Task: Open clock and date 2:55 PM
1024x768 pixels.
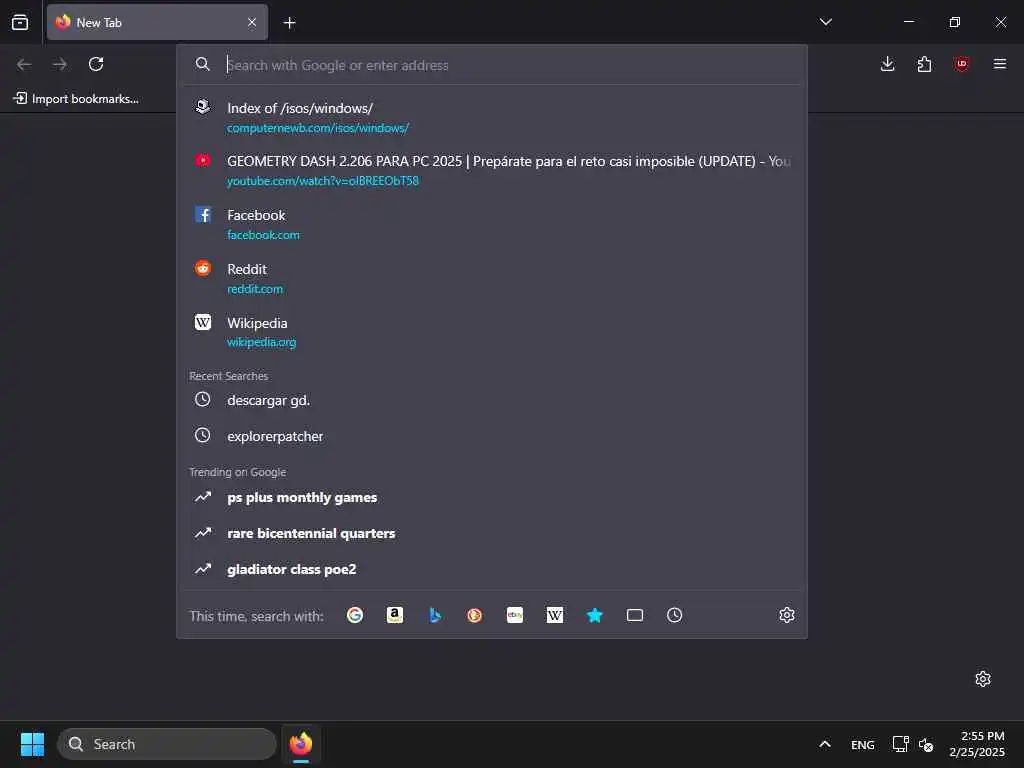Action: 977,744
